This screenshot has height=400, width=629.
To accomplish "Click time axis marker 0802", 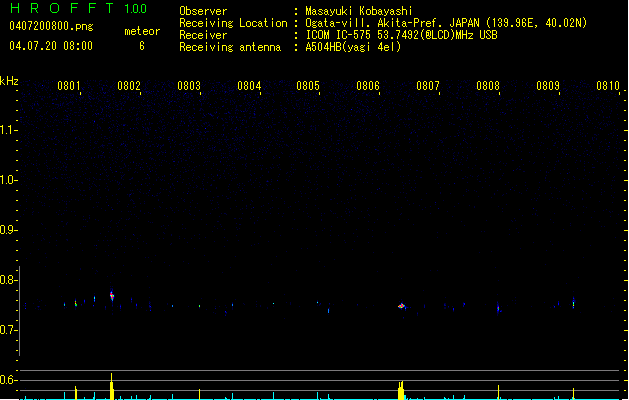I will pyautogui.click(x=129, y=86).
